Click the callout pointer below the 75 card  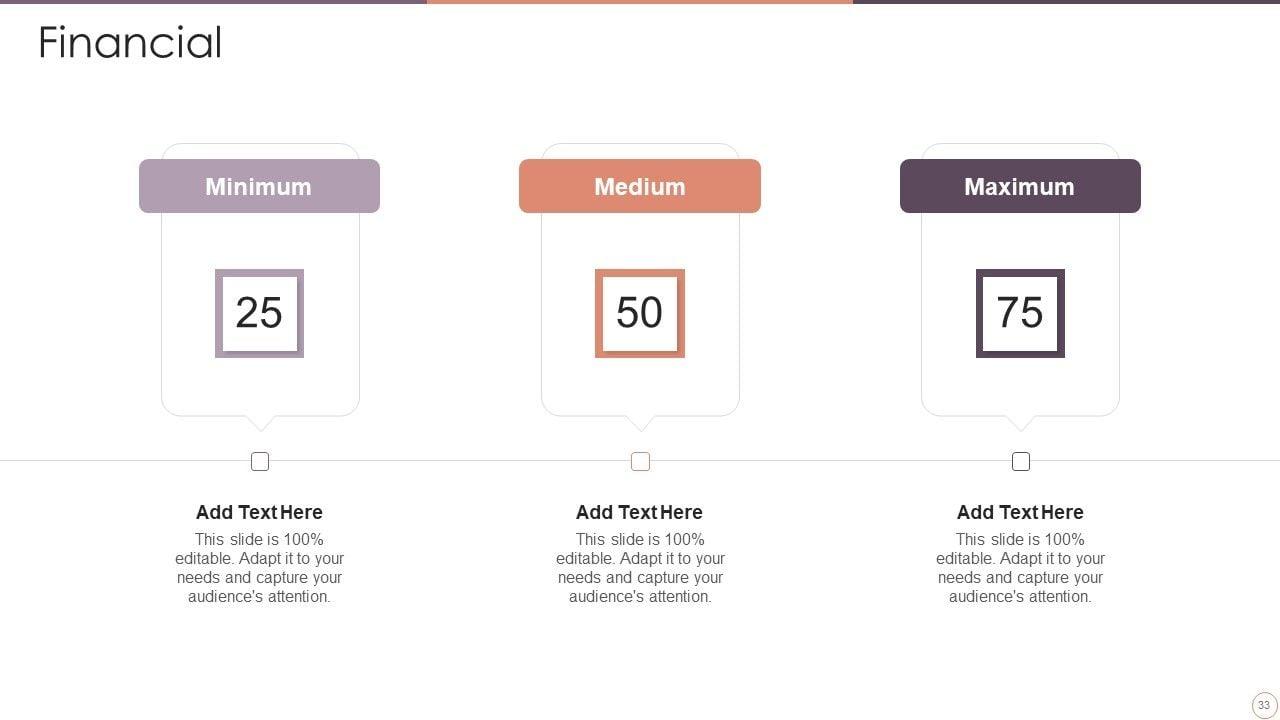pyautogui.click(x=1020, y=423)
